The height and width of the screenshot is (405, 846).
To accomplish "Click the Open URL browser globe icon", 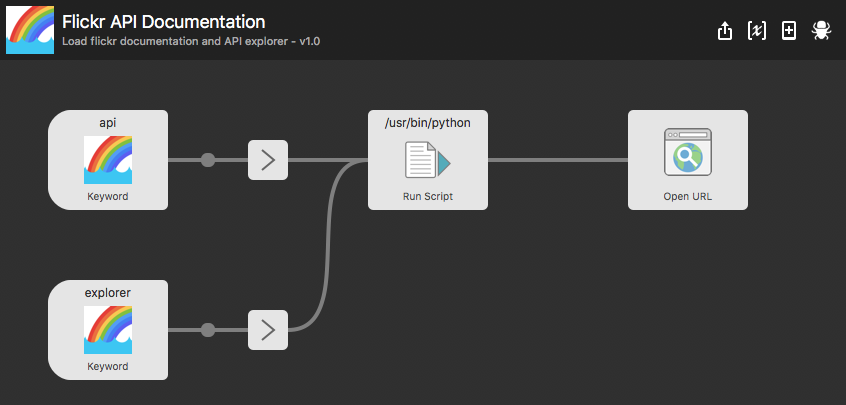I will [x=688, y=152].
